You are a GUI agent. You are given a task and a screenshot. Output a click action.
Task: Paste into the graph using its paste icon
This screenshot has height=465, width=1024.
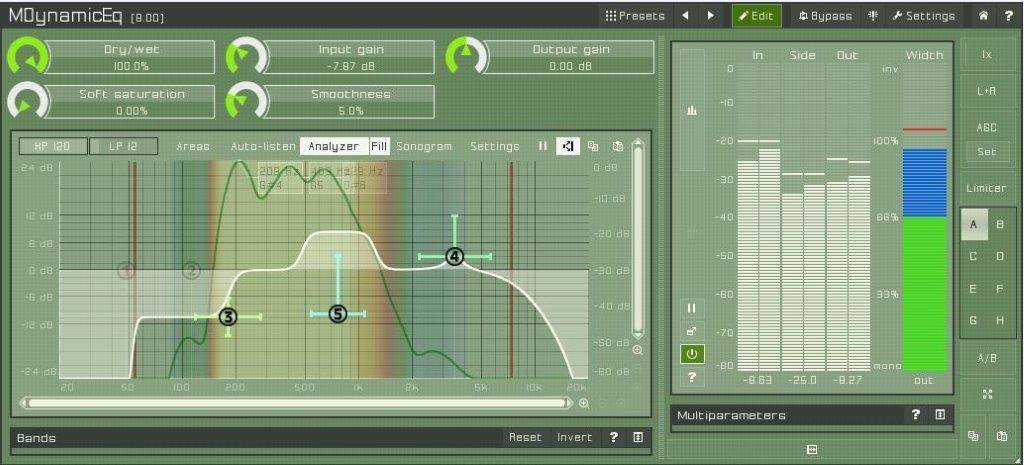tap(618, 146)
